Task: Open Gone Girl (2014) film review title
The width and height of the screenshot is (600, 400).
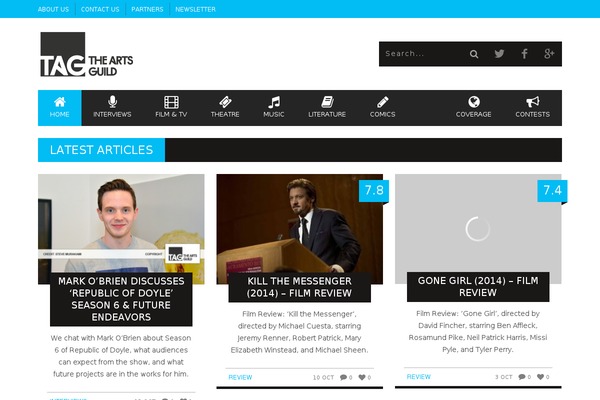Action: [x=478, y=287]
